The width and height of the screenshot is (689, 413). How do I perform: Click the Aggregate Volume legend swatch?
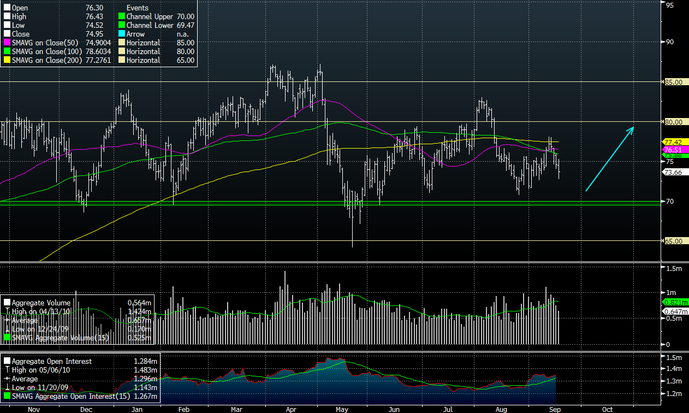(7, 303)
